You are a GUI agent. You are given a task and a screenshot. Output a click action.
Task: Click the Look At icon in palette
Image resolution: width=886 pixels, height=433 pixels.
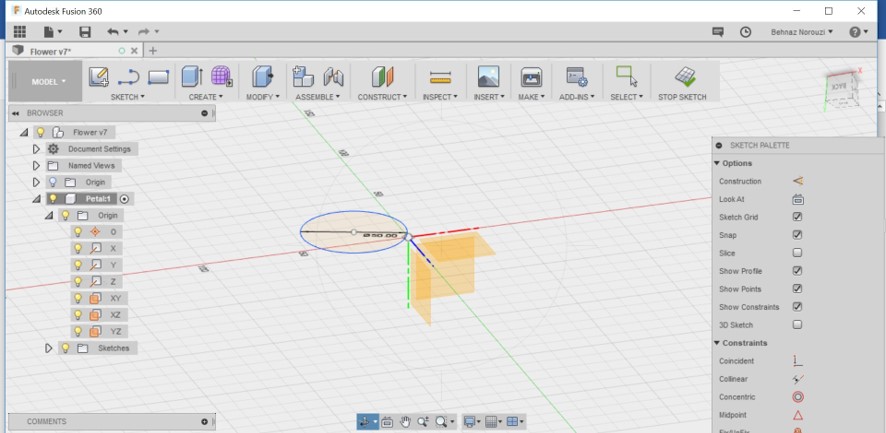click(x=798, y=200)
